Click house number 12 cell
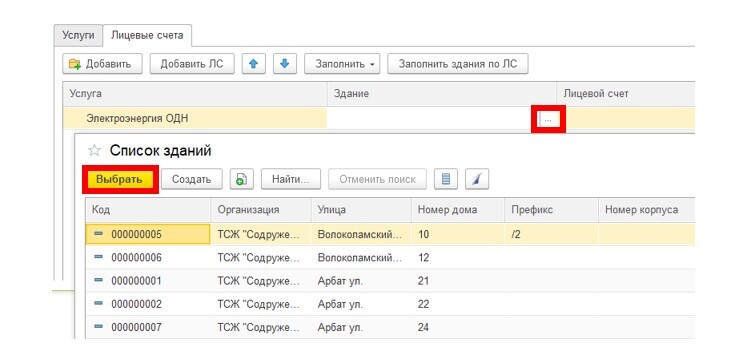Screen dimensions: 743x361 click(457, 257)
